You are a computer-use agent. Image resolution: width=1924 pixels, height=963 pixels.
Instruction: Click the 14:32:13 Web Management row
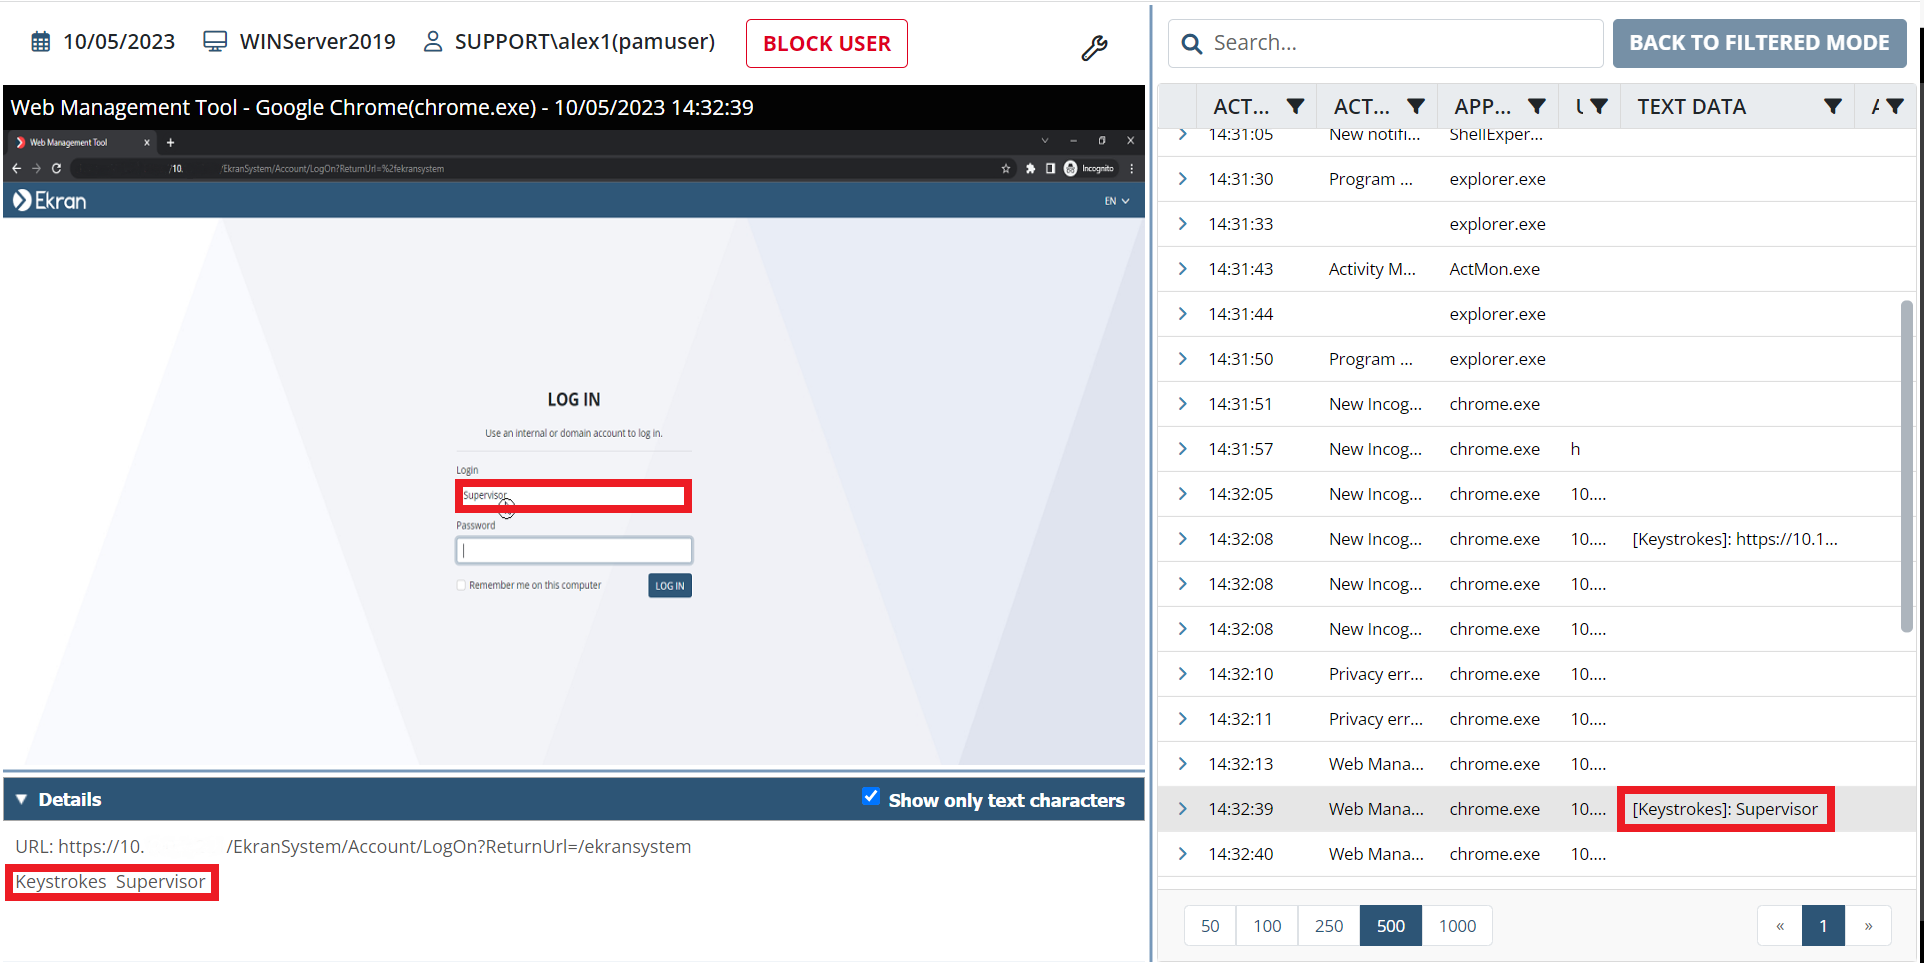click(1535, 764)
